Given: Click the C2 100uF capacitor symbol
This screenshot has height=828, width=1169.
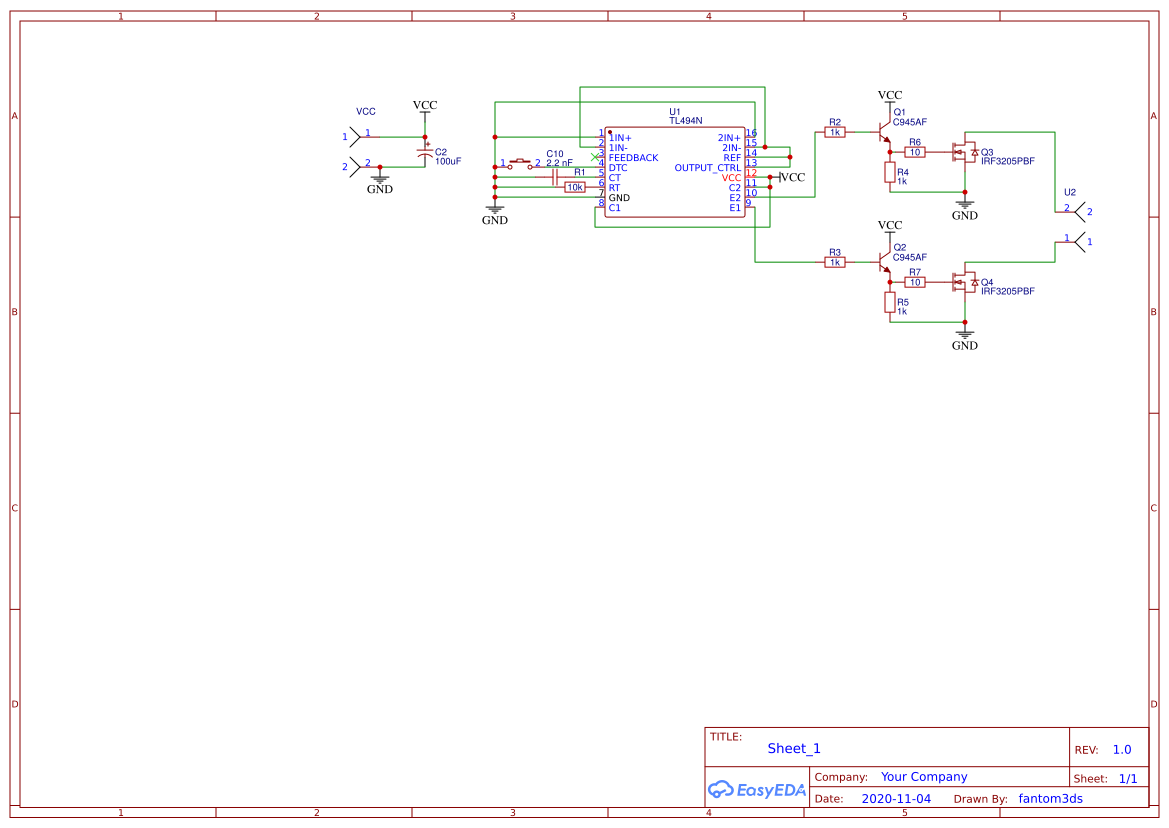Looking at the screenshot, I should pyautogui.click(x=425, y=153).
